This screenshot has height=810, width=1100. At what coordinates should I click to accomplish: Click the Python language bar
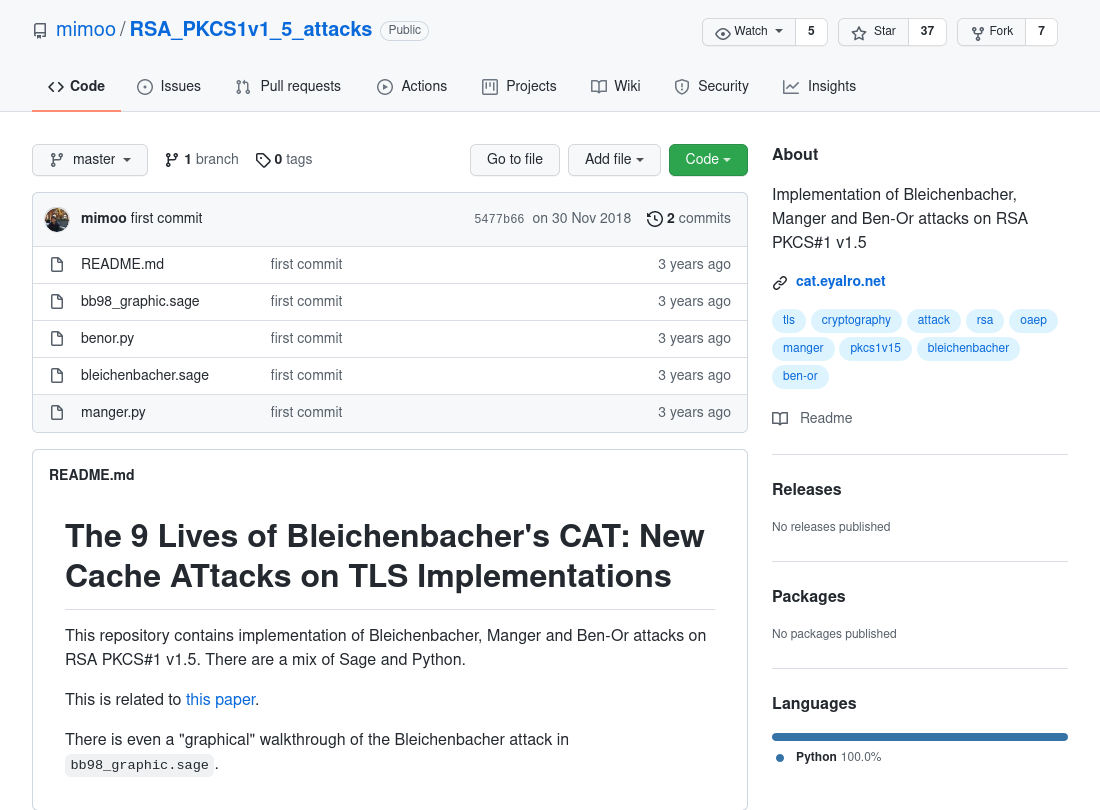[x=919, y=736]
